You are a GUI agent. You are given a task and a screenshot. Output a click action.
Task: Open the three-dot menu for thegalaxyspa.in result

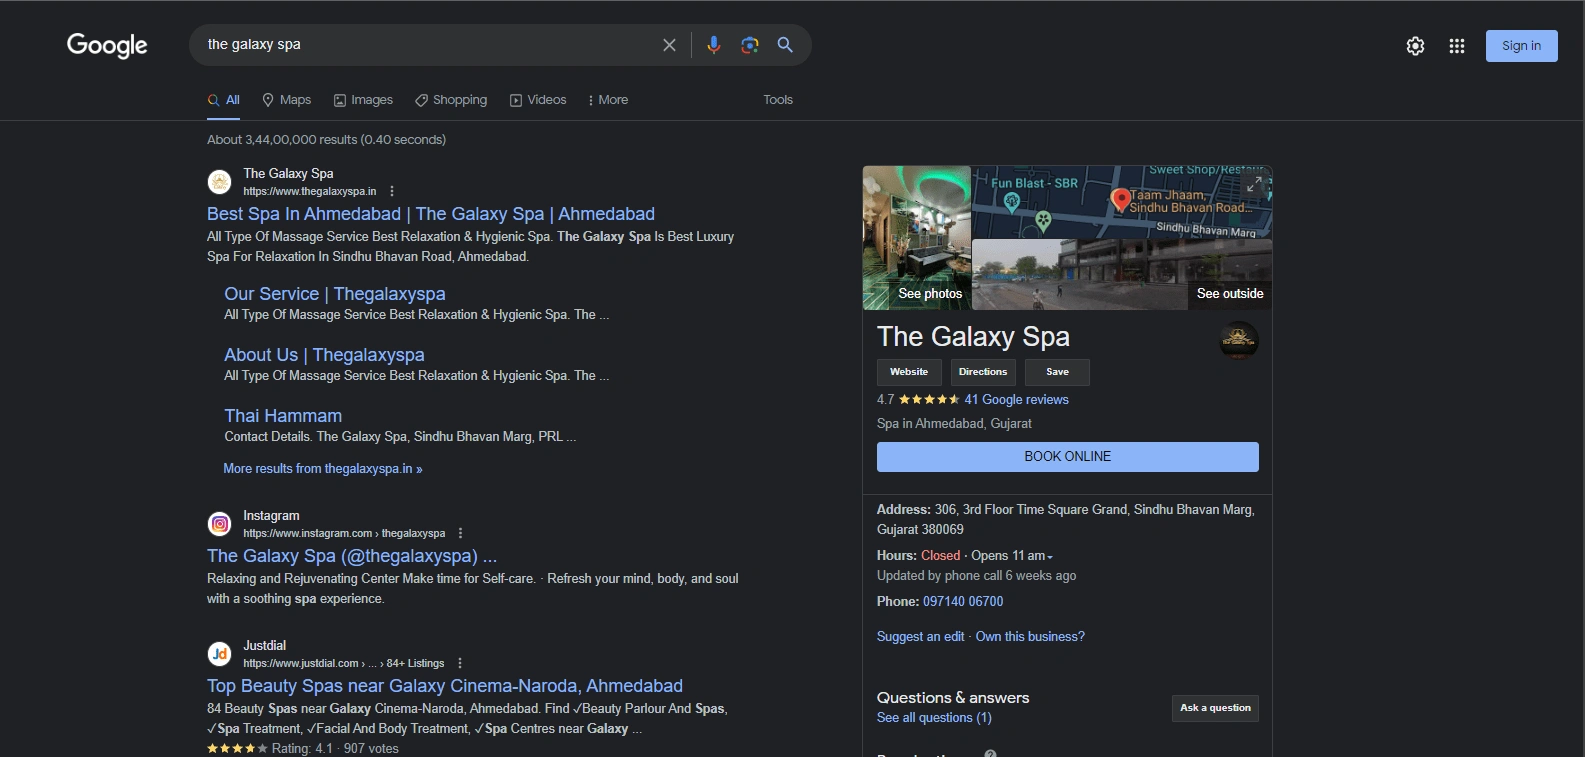(392, 191)
